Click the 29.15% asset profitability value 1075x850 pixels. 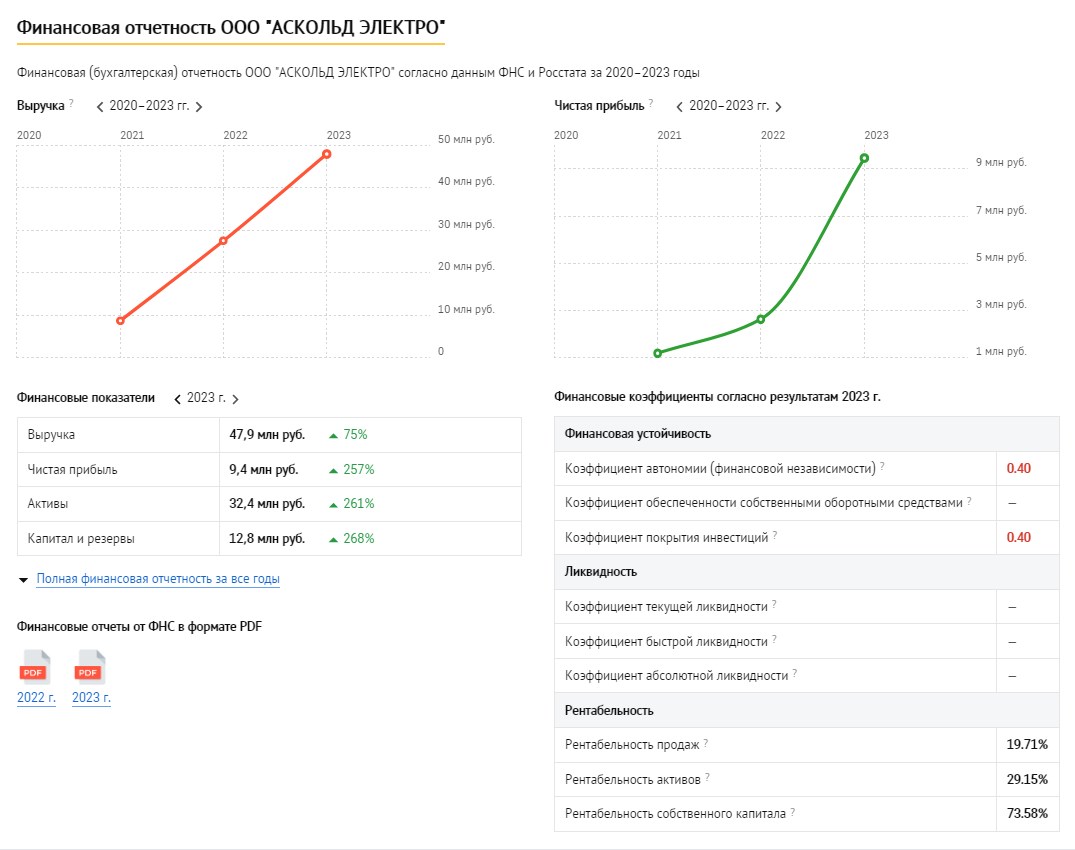coord(1027,779)
